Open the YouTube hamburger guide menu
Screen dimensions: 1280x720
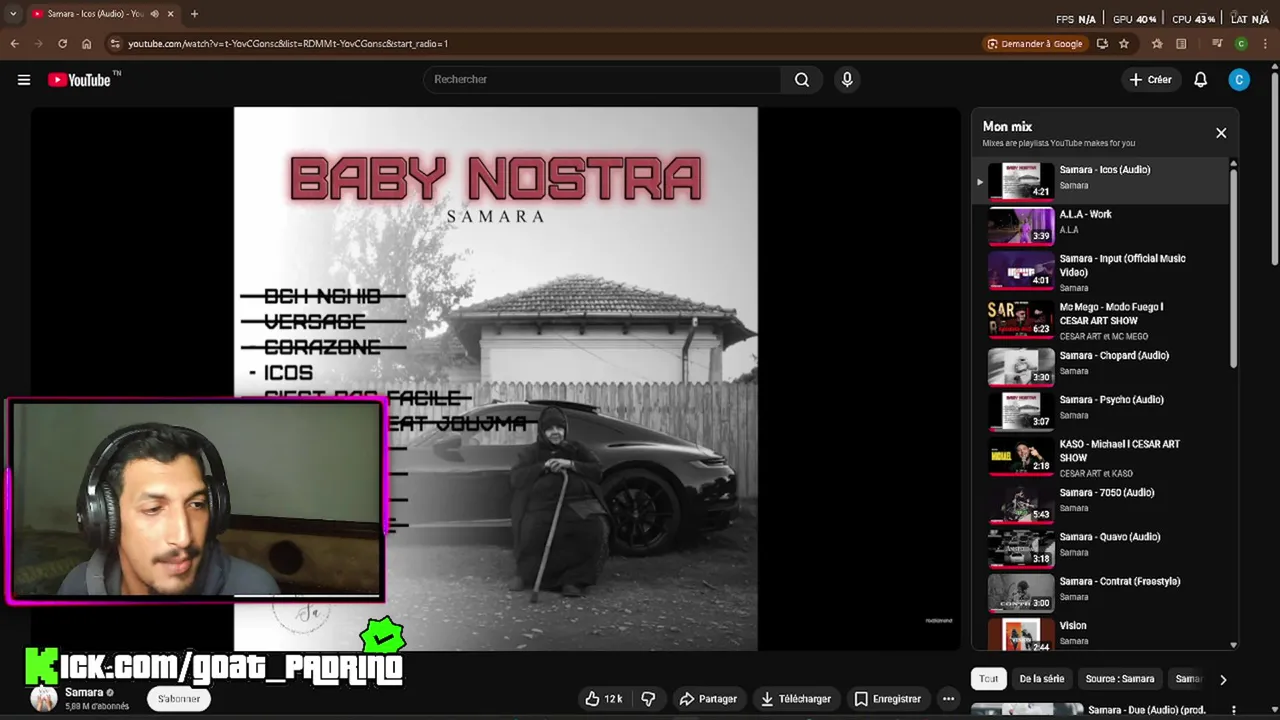pos(24,80)
